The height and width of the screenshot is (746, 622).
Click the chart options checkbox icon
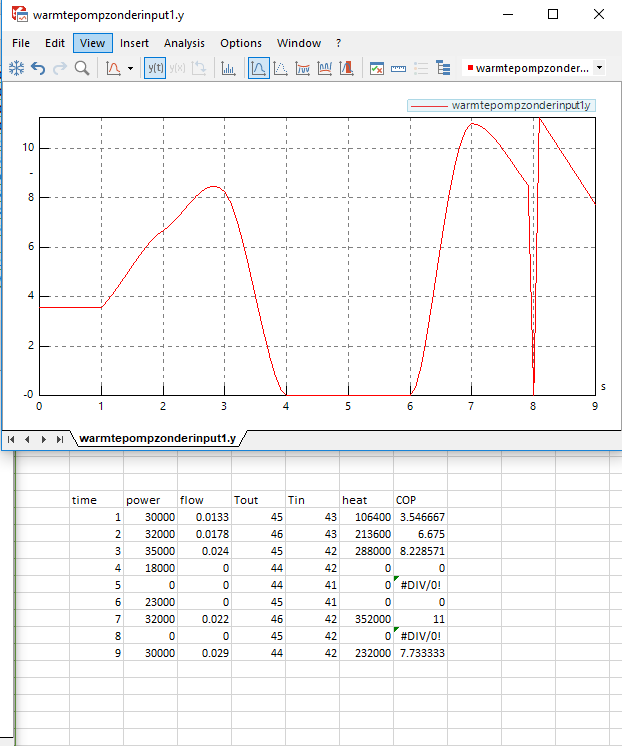(x=377, y=68)
